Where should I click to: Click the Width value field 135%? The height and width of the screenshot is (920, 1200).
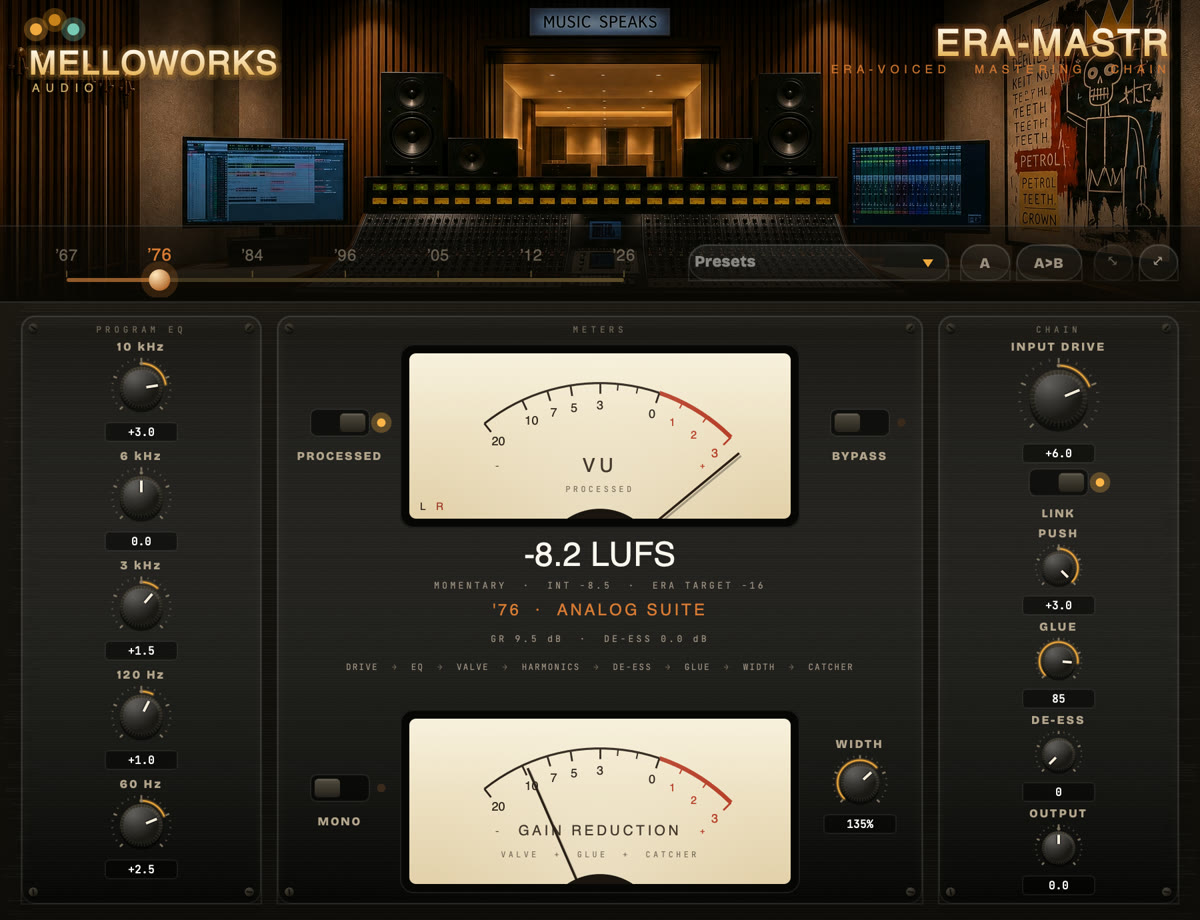859,824
